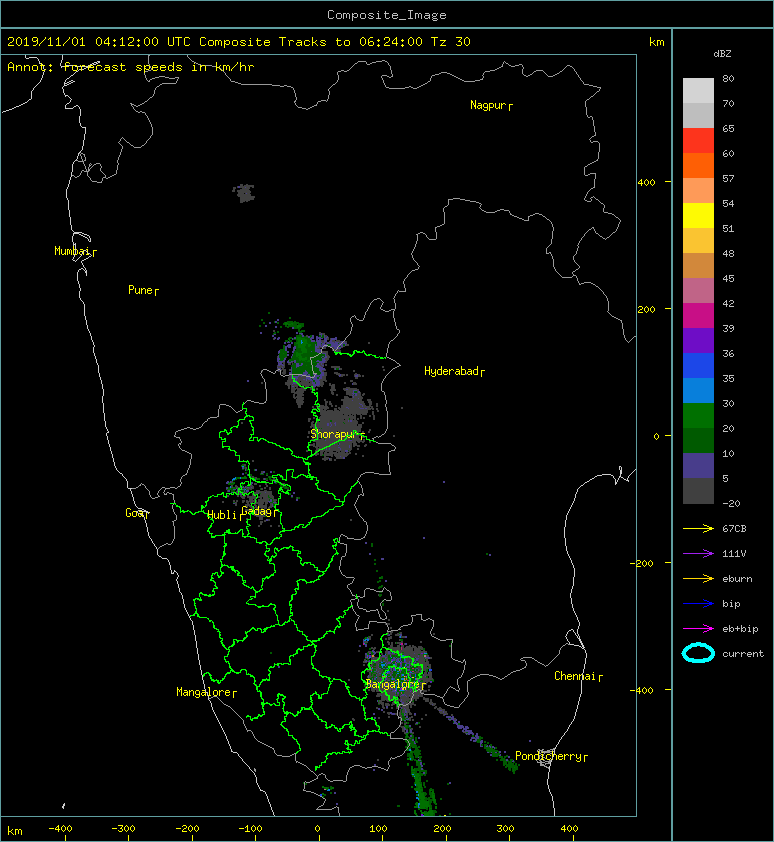Click the yellow 67CB arrow legend symbol
This screenshot has width=774, height=842.
tap(698, 529)
